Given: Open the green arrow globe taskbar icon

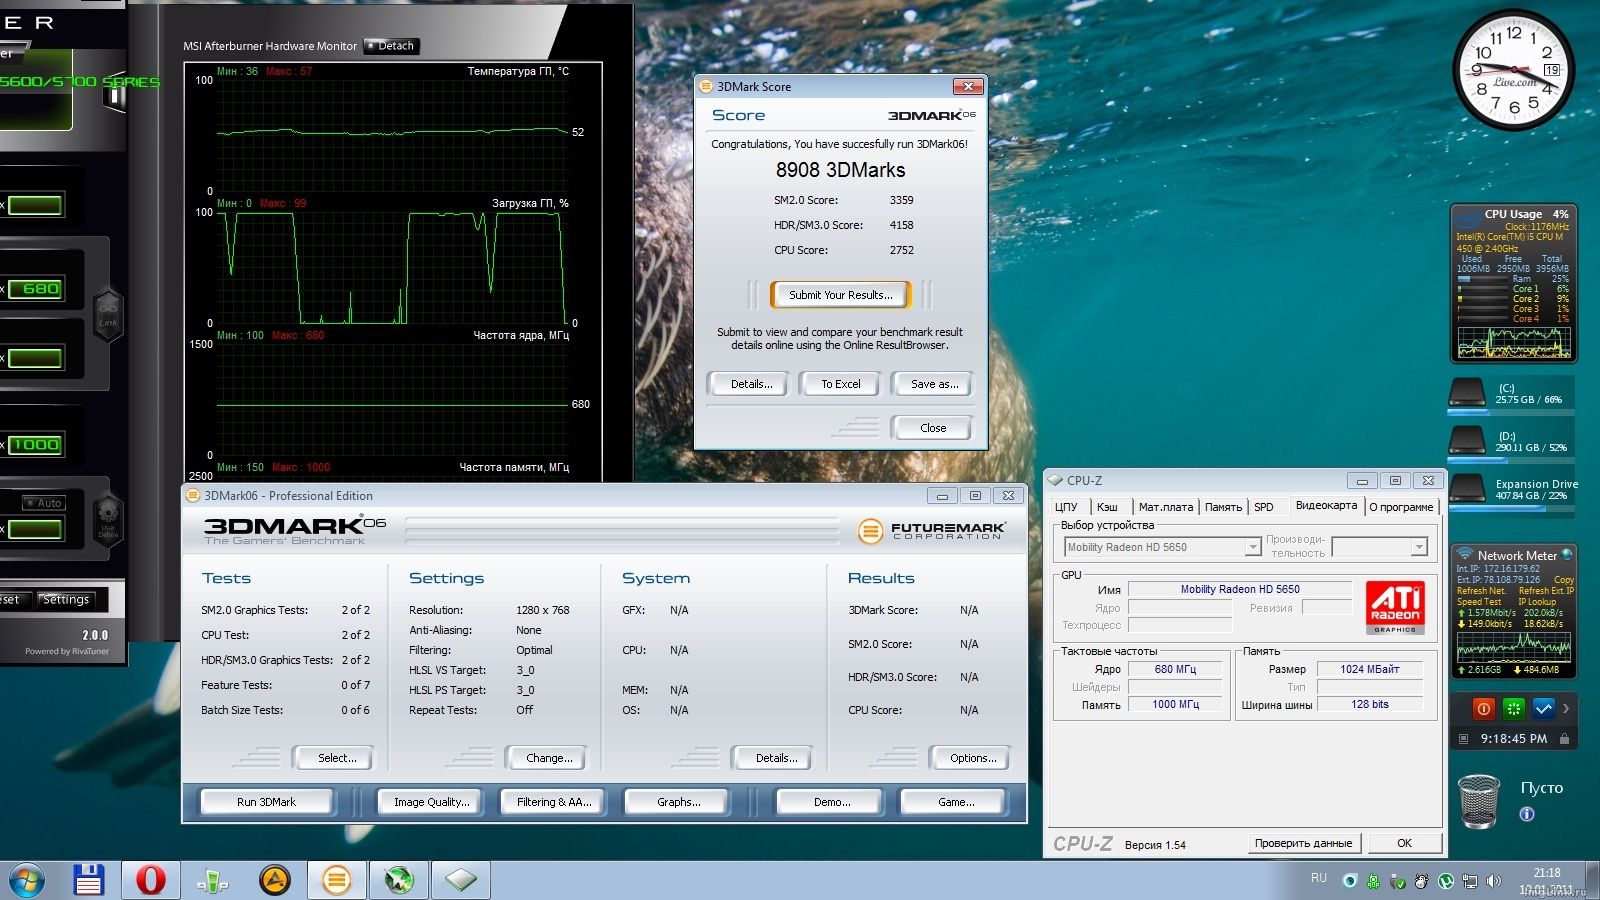Looking at the screenshot, I should click(399, 880).
